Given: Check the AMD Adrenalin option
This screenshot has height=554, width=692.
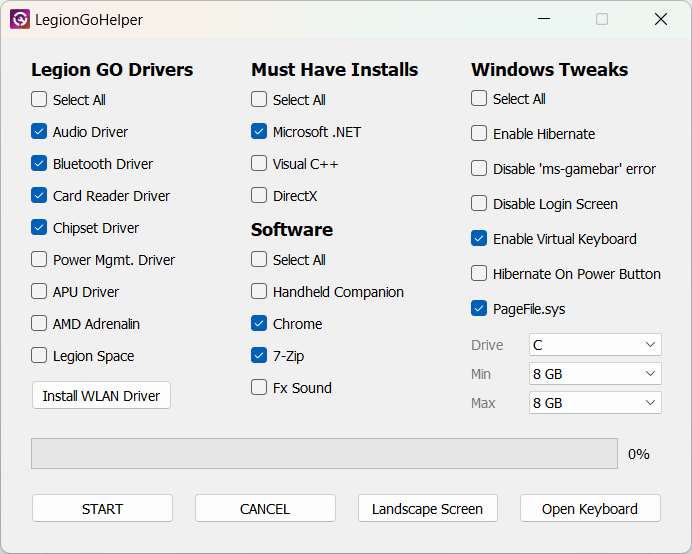Looking at the screenshot, I should pyautogui.click(x=39, y=324).
